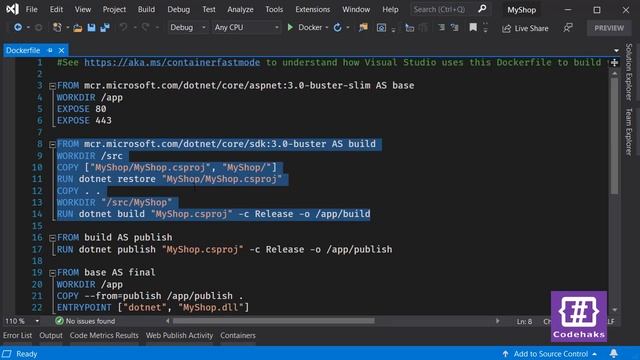Open the Analyze menu
640x360 pixels.
pyautogui.click(x=240, y=9)
